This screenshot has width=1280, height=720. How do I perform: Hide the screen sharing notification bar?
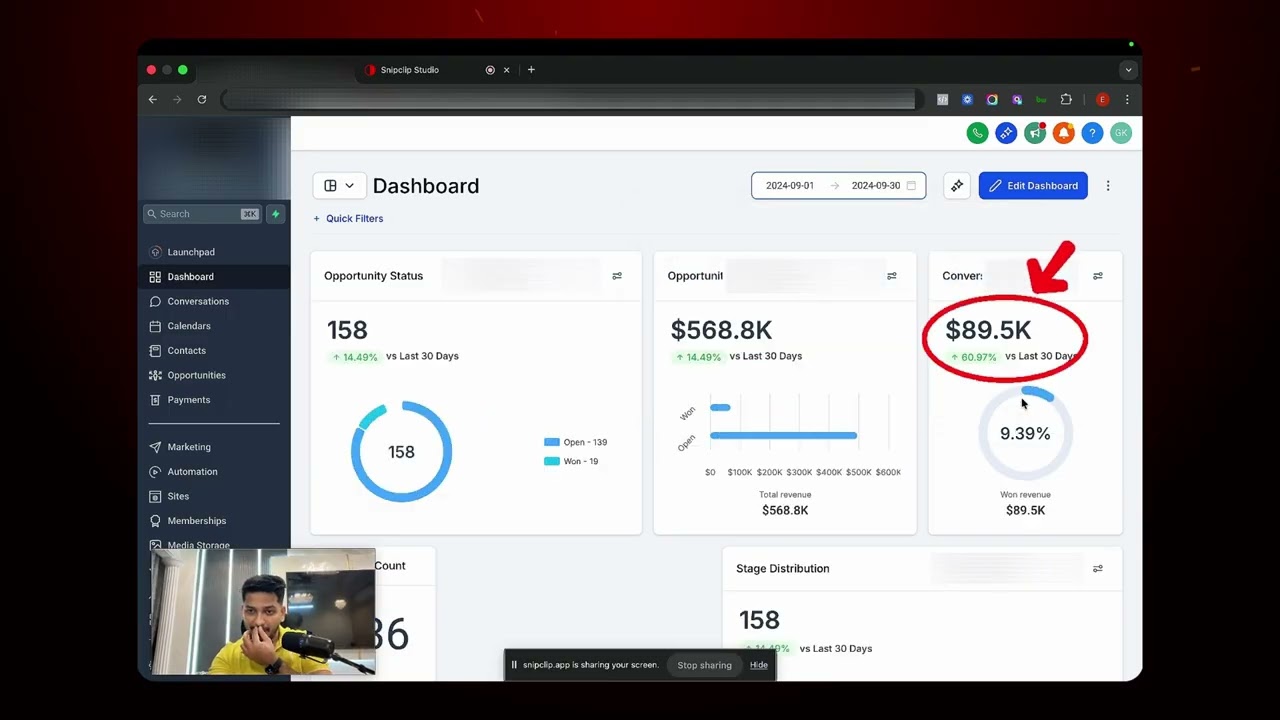click(x=759, y=665)
